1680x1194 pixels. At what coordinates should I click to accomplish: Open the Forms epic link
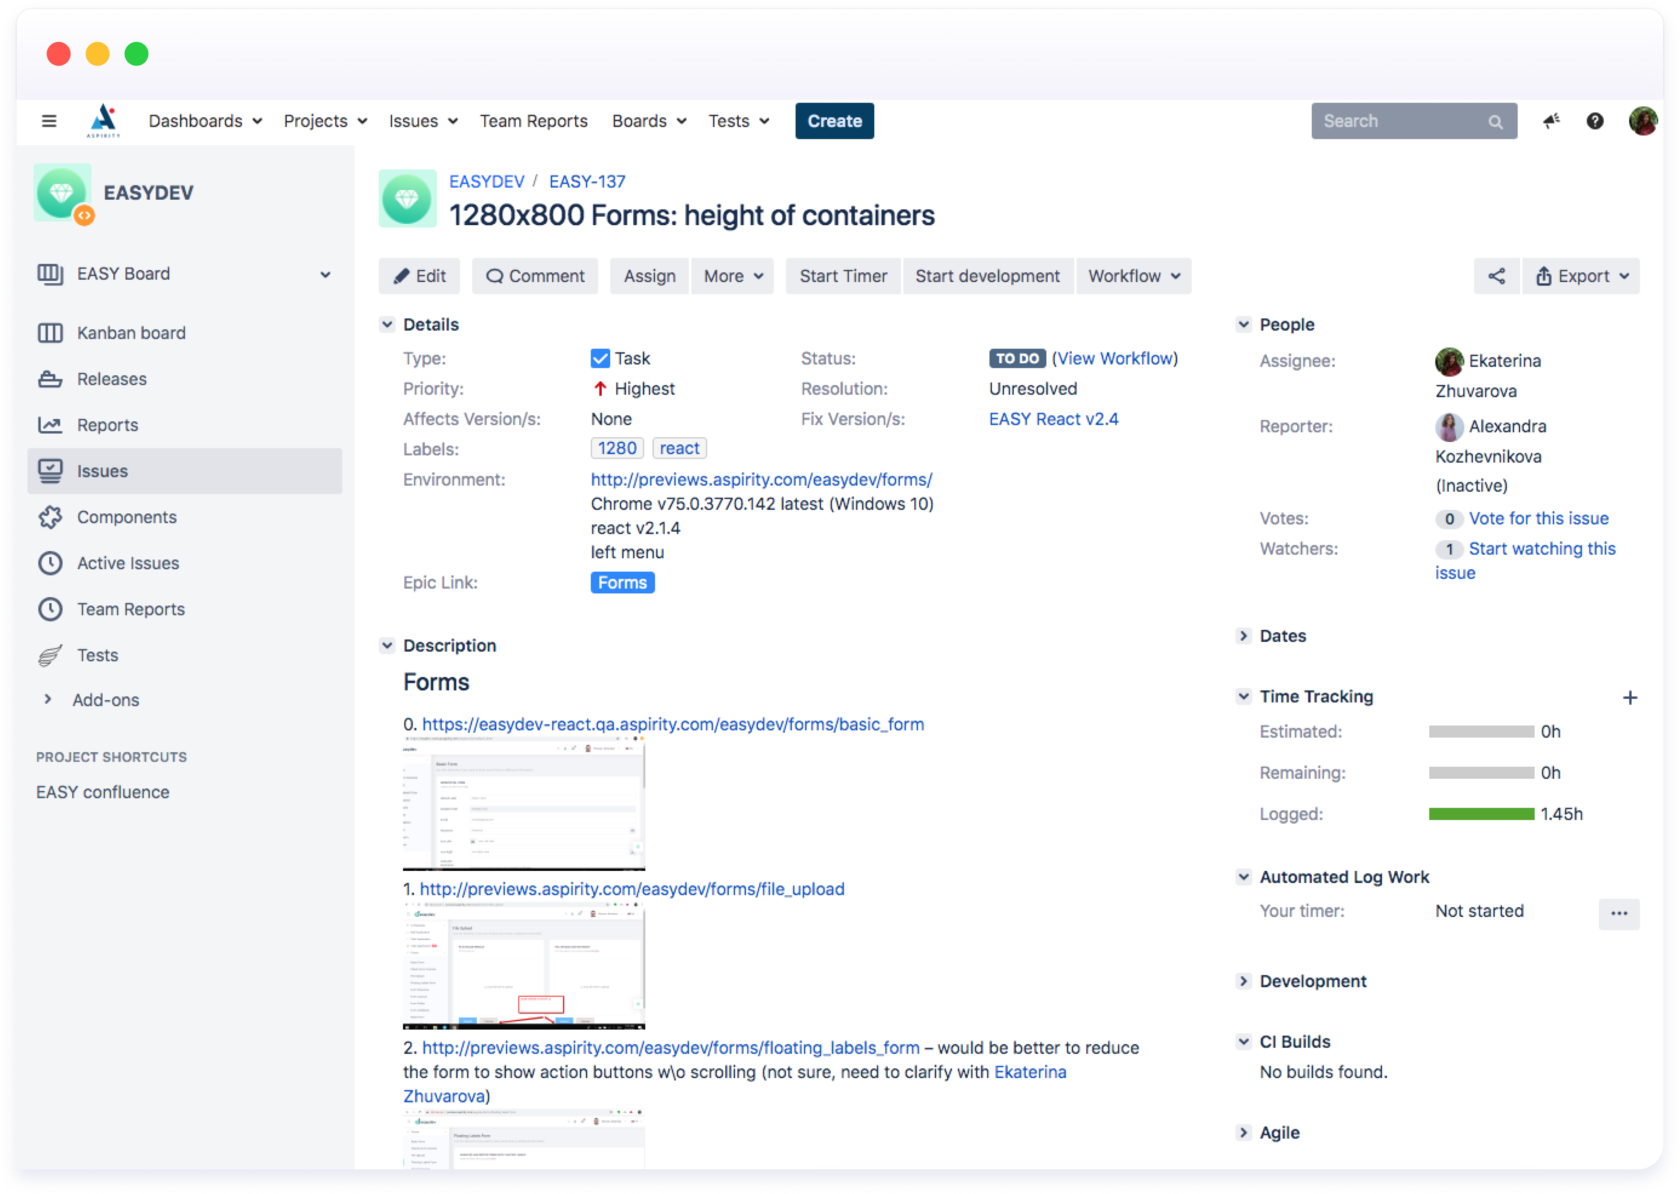click(x=623, y=583)
